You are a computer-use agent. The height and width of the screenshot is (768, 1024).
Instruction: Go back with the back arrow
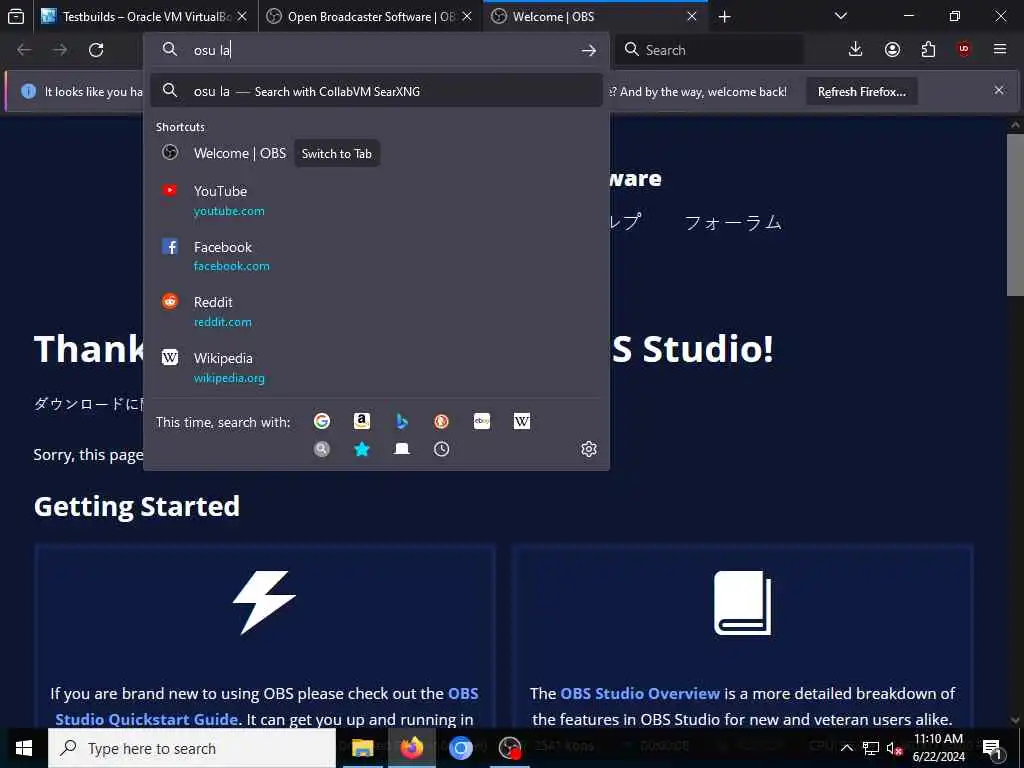coord(24,50)
